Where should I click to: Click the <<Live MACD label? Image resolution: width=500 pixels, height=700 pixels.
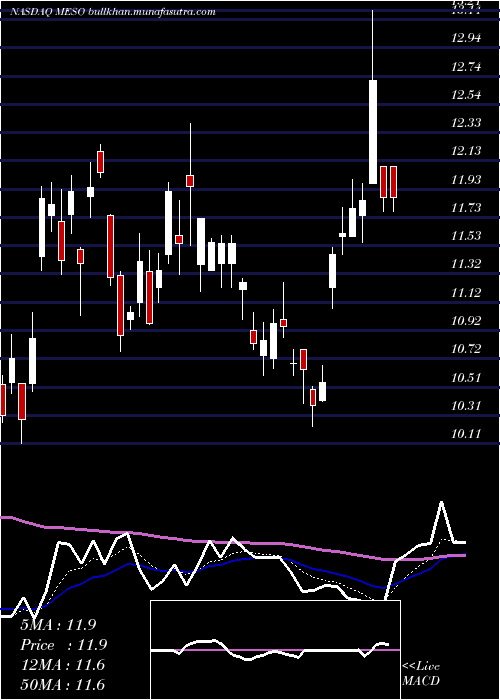421,673
